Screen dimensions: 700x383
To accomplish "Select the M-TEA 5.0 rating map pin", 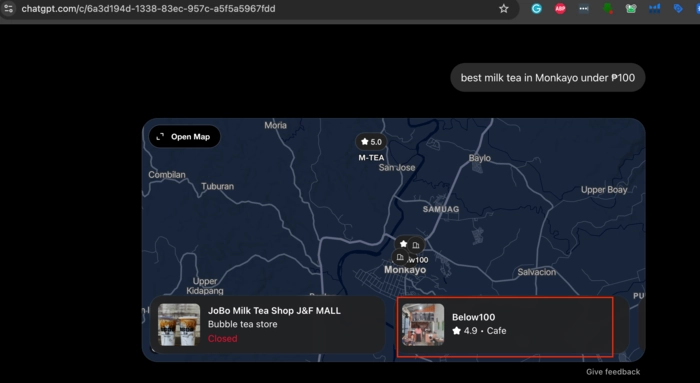I will [371, 142].
